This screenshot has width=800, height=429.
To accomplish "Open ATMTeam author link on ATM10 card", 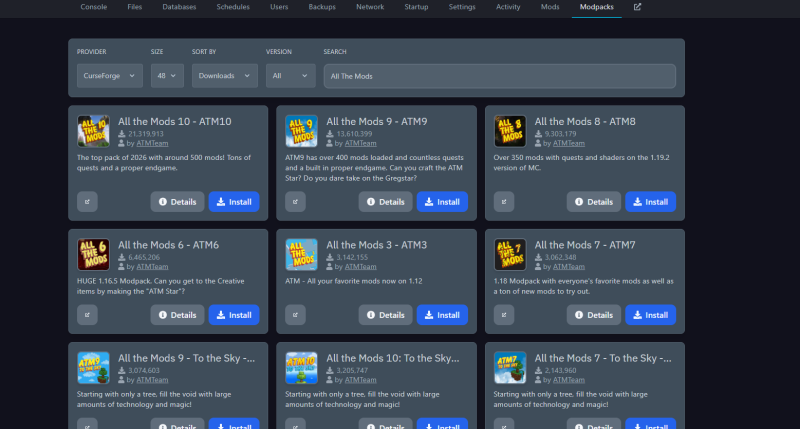I will (x=152, y=143).
